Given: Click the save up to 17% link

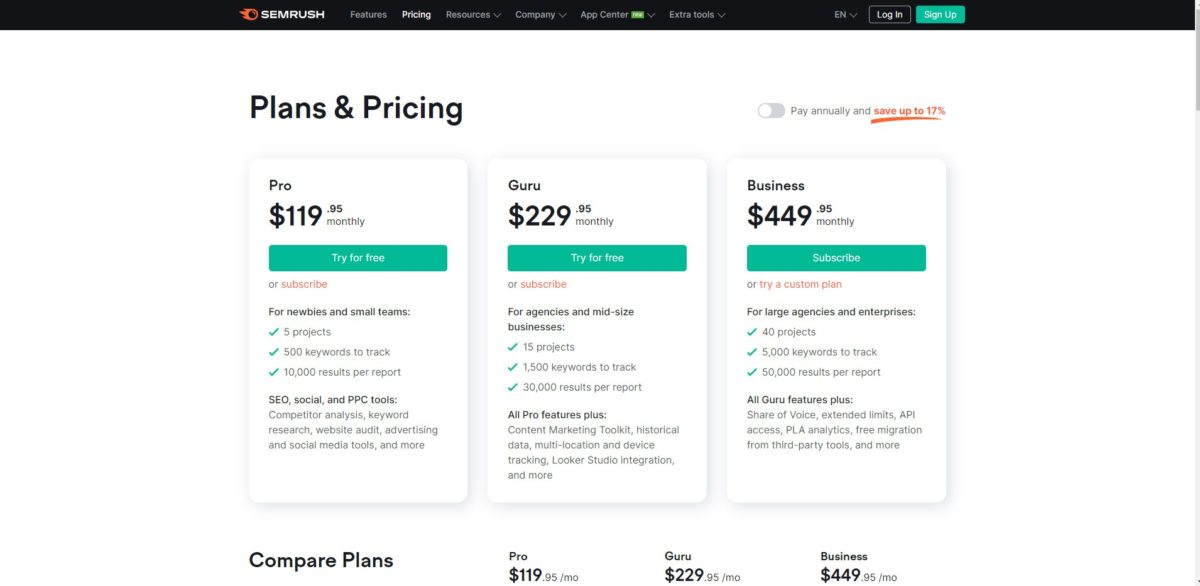Looking at the screenshot, I should [x=907, y=111].
